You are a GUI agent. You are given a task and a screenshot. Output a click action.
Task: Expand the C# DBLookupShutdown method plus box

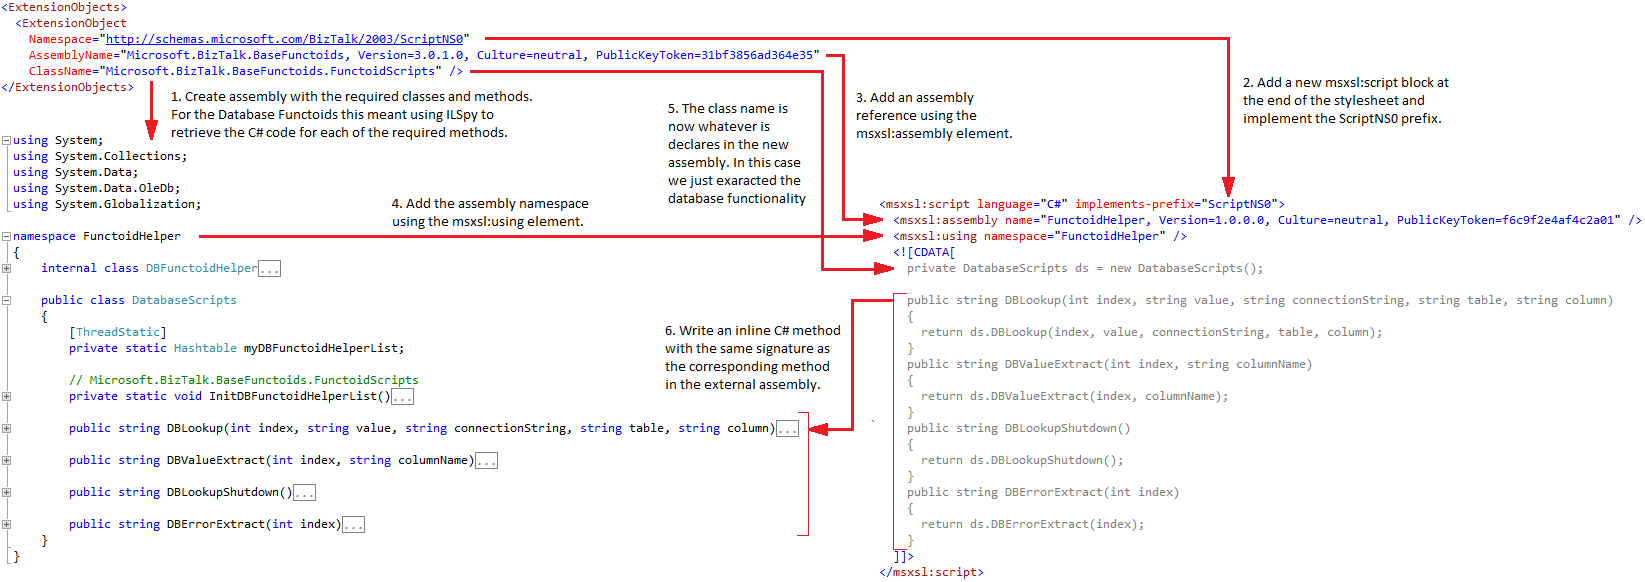coord(6,492)
